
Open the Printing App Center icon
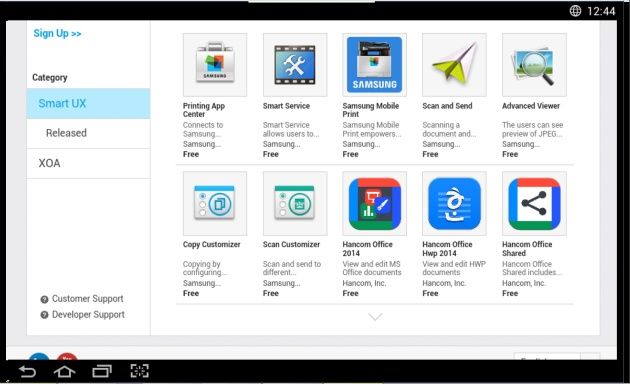(x=215, y=65)
